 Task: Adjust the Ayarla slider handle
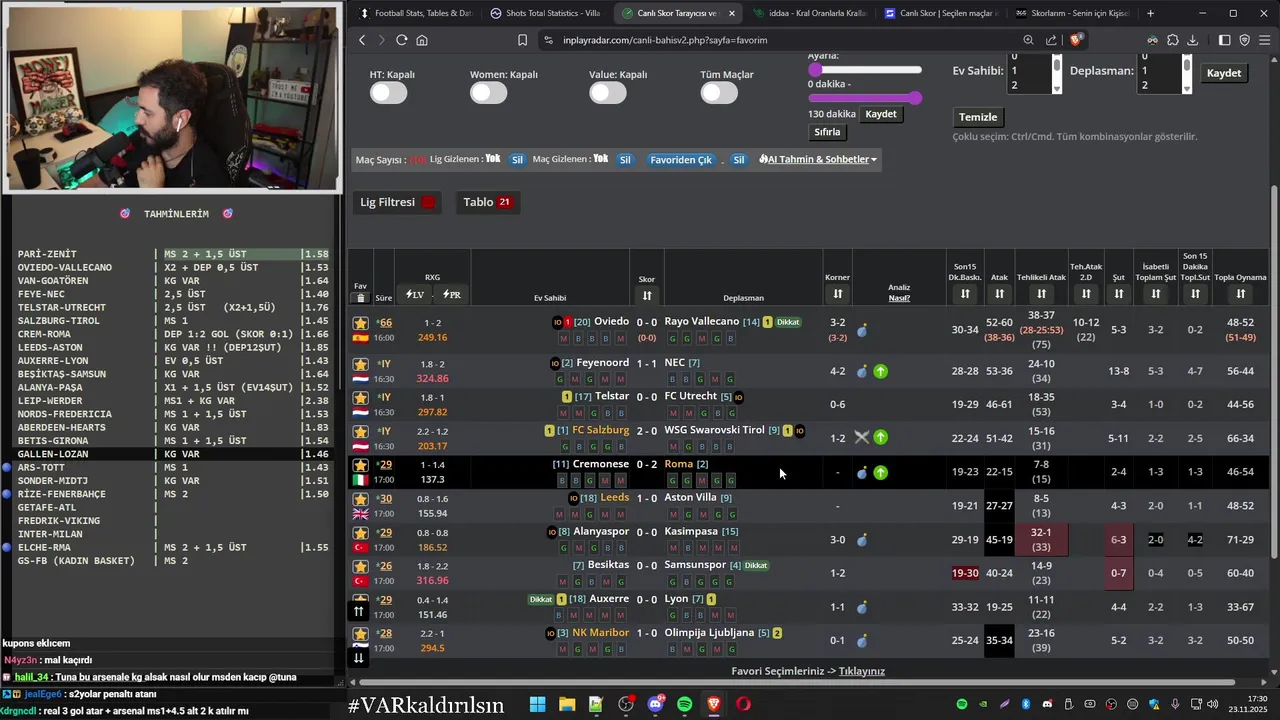(815, 70)
